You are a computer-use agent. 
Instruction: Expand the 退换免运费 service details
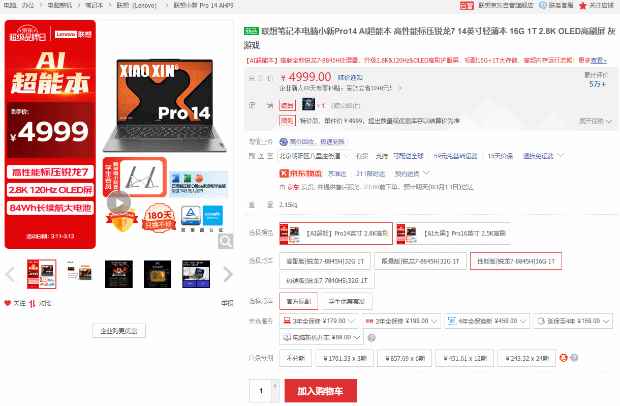coord(542,156)
